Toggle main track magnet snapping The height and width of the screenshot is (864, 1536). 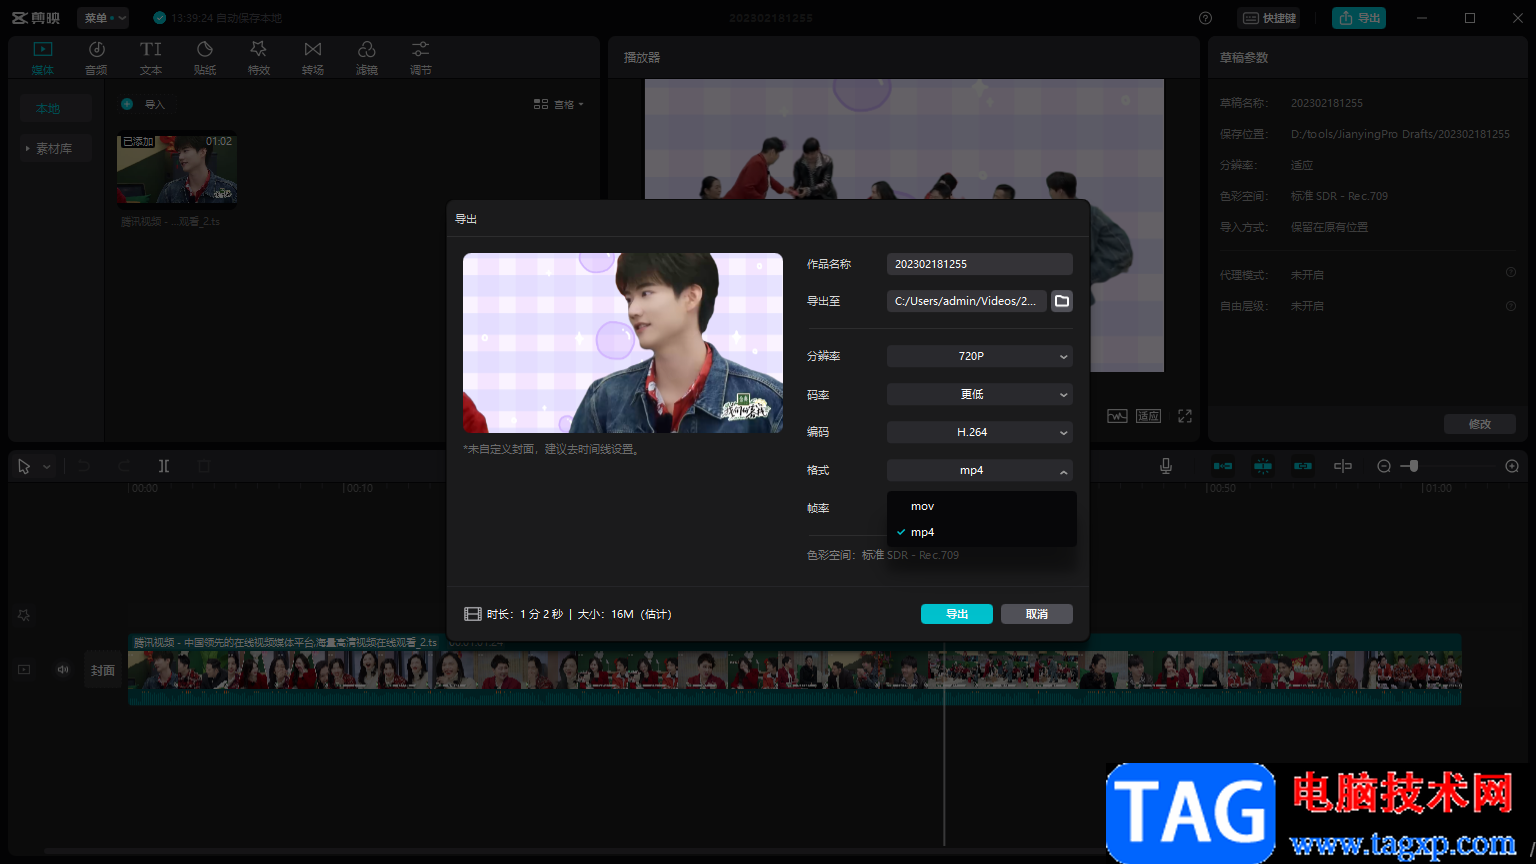(x=1223, y=466)
